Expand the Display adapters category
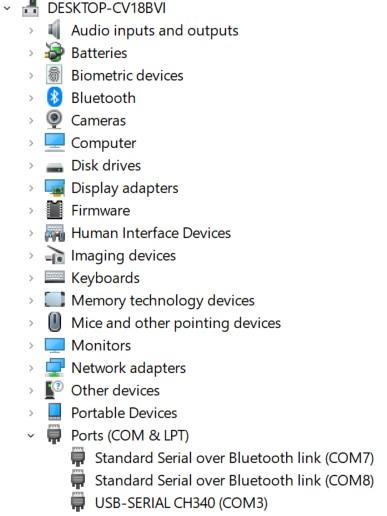Viewport: 387px width, 516px height. (31, 188)
